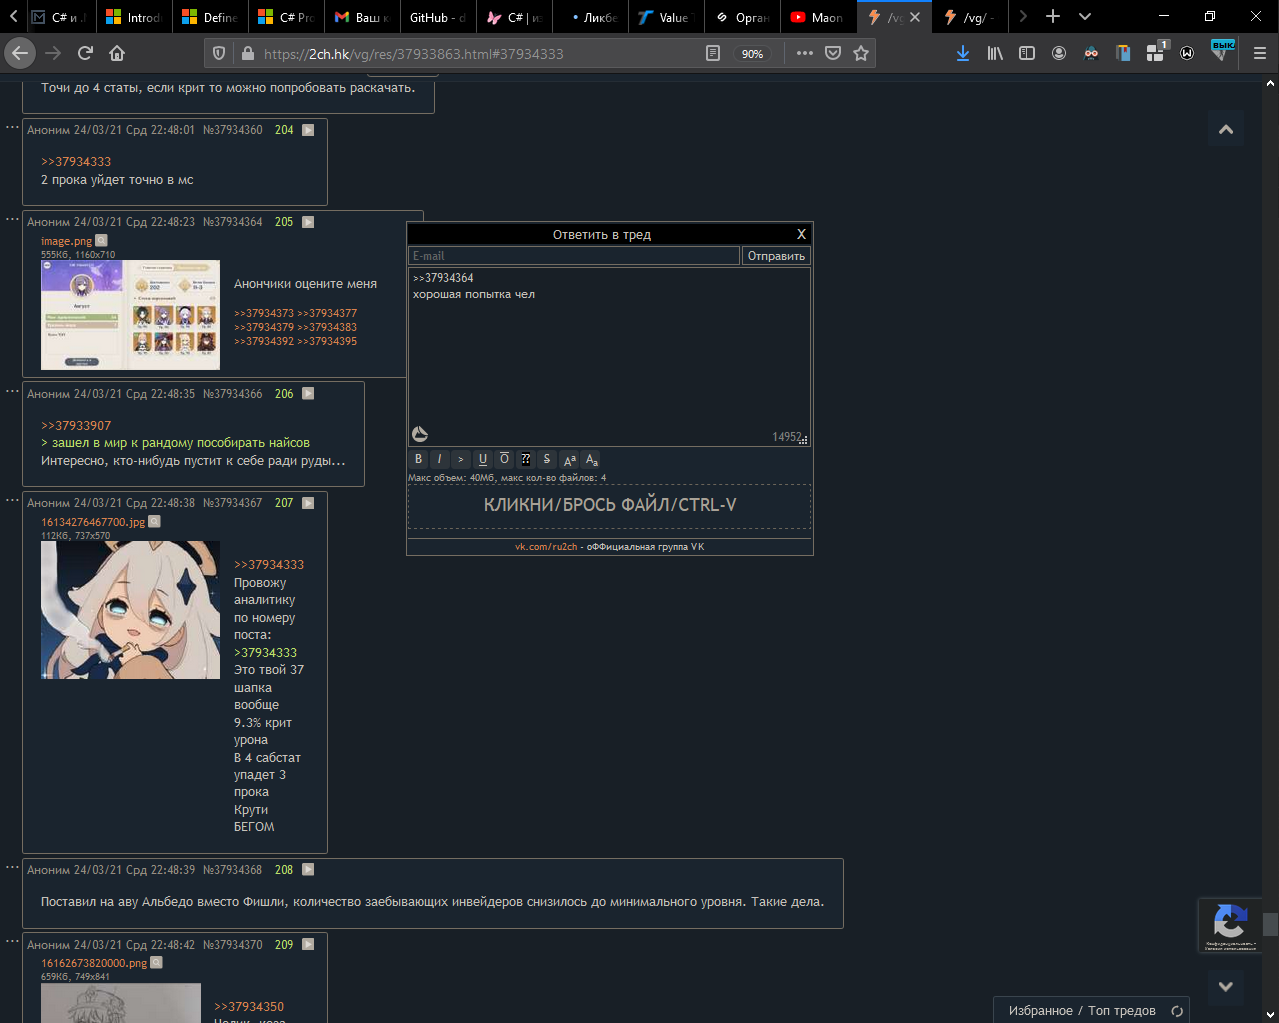Toggle reader view in address bar

coord(713,53)
